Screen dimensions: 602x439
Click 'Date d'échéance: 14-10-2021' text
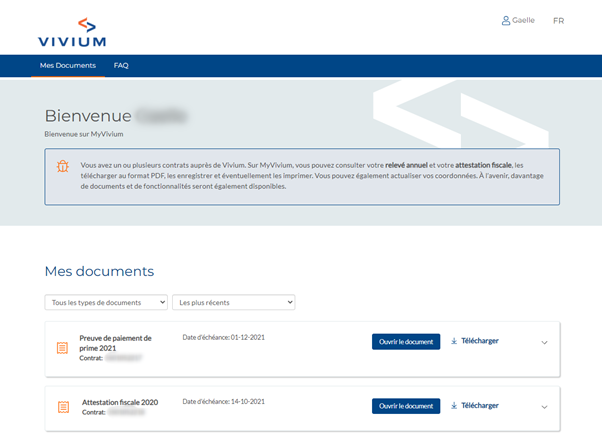click(223, 401)
